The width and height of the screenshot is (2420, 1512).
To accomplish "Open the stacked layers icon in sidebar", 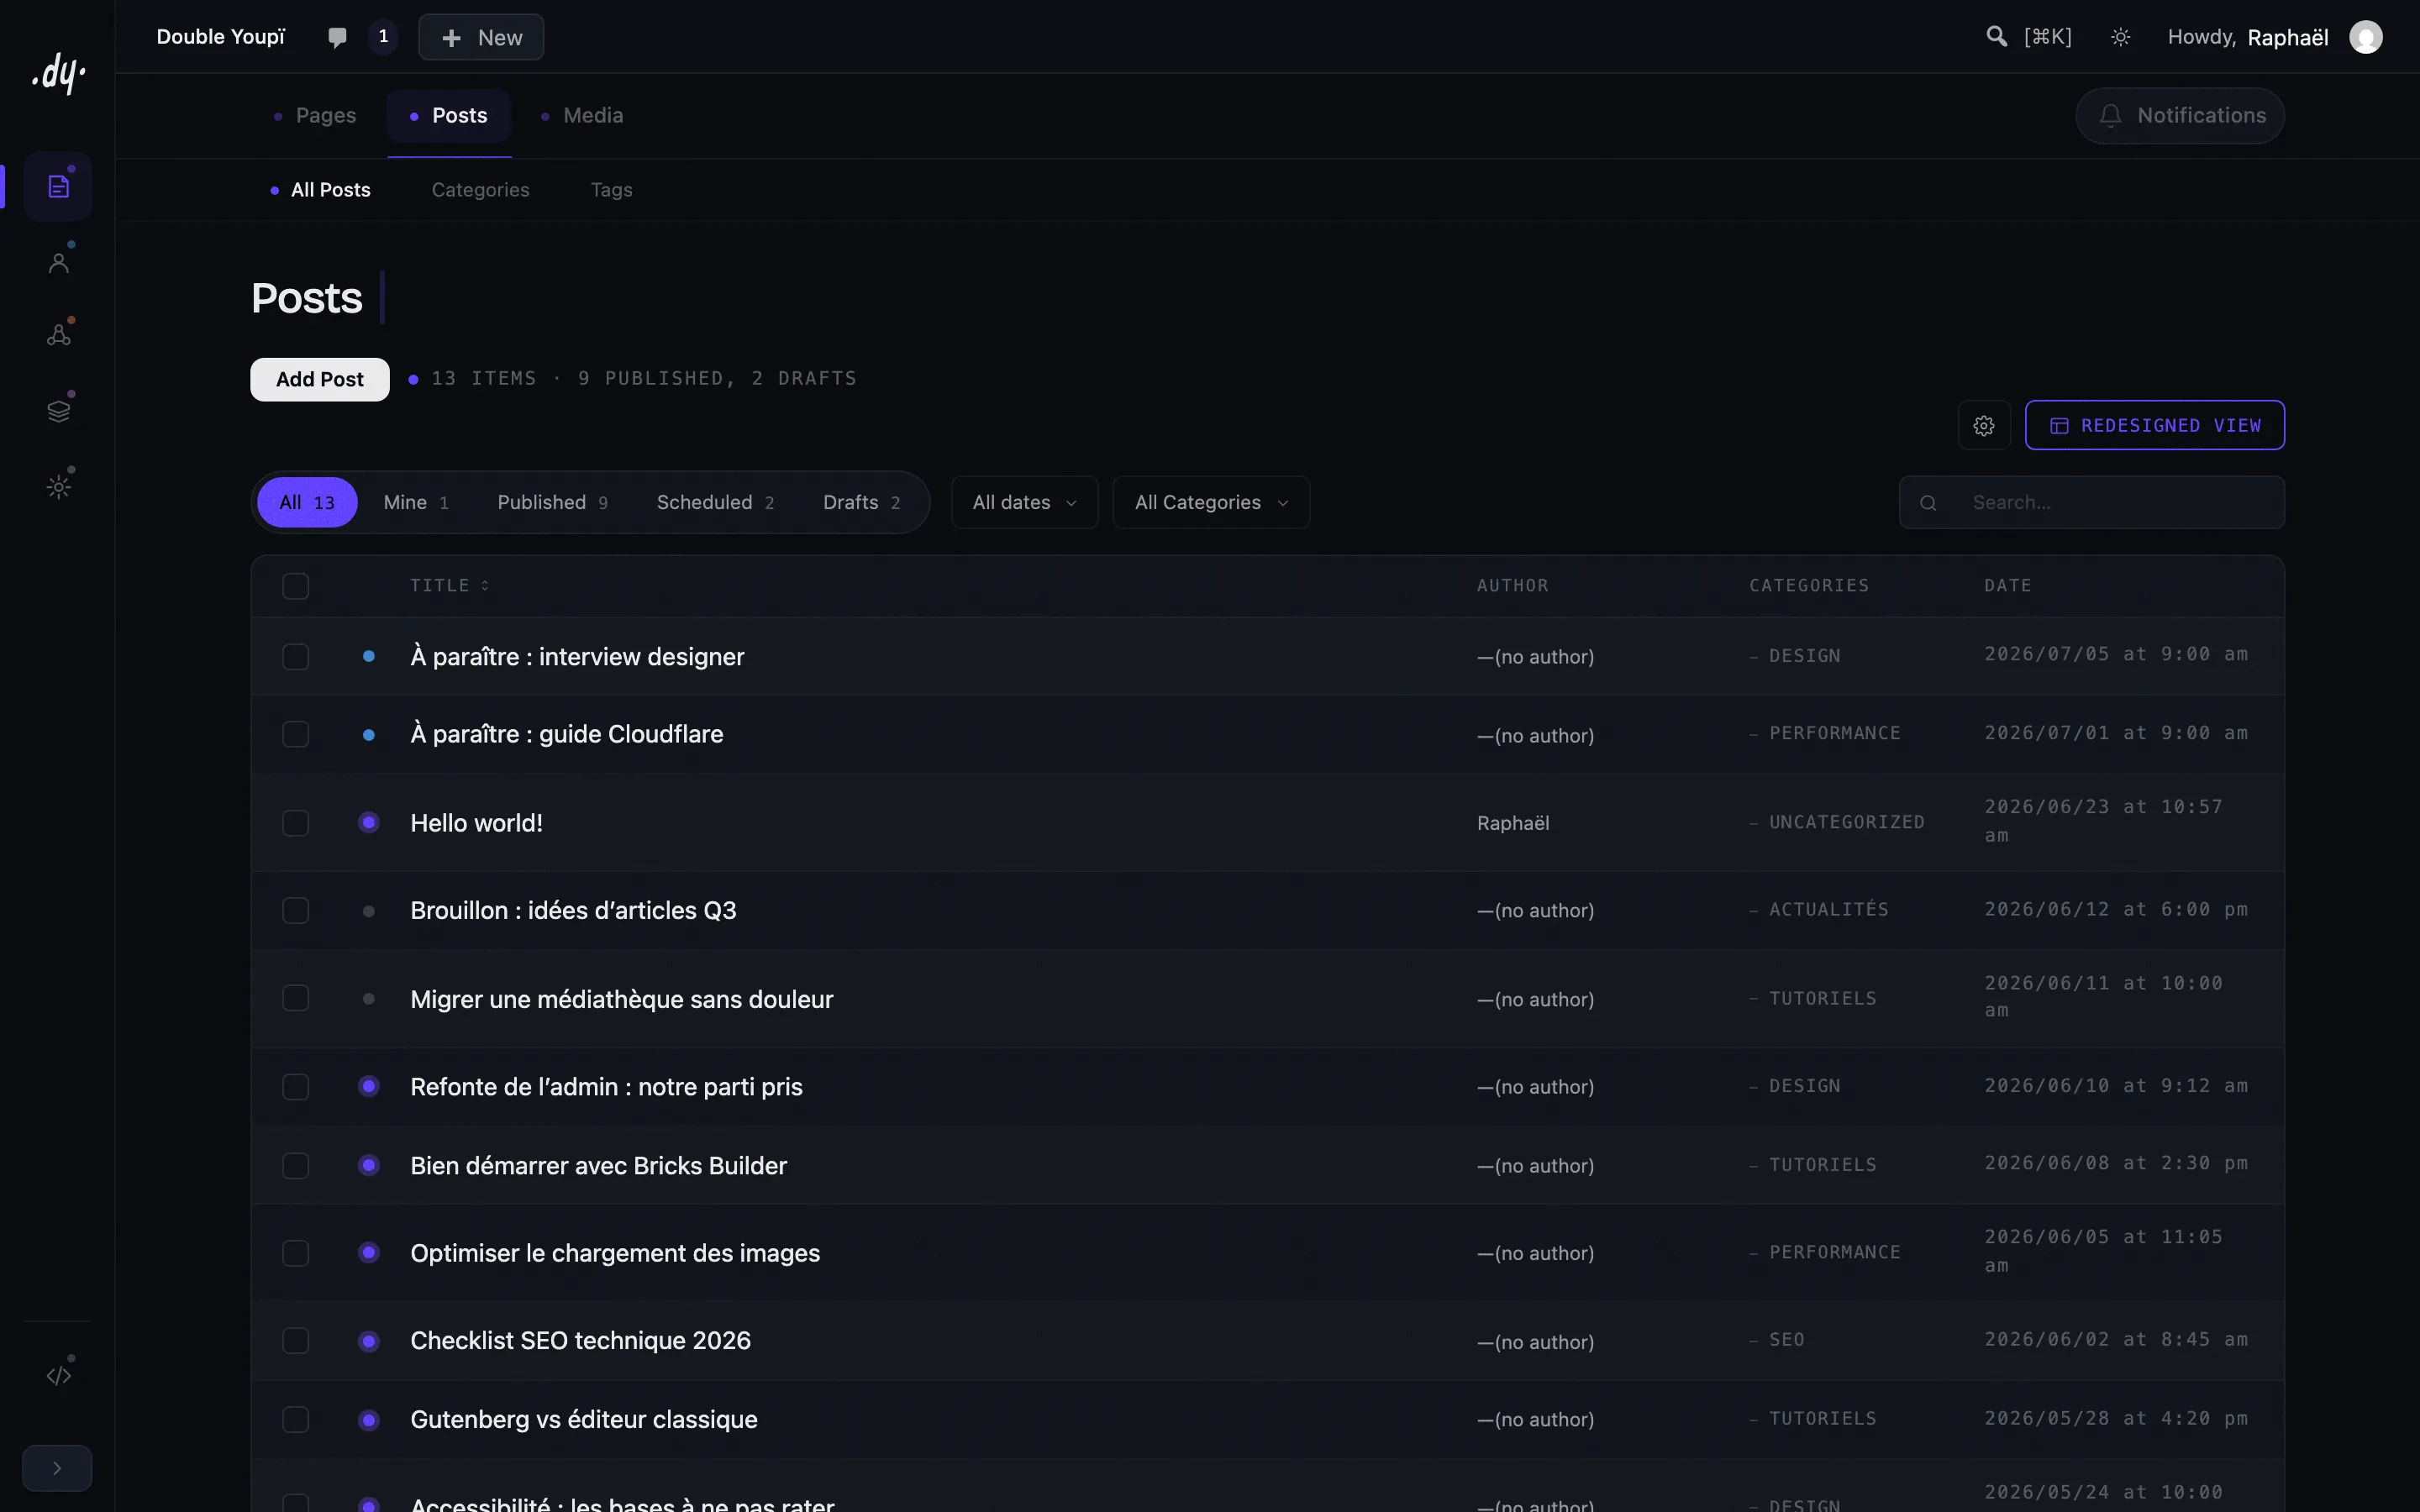I will [x=58, y=411].
